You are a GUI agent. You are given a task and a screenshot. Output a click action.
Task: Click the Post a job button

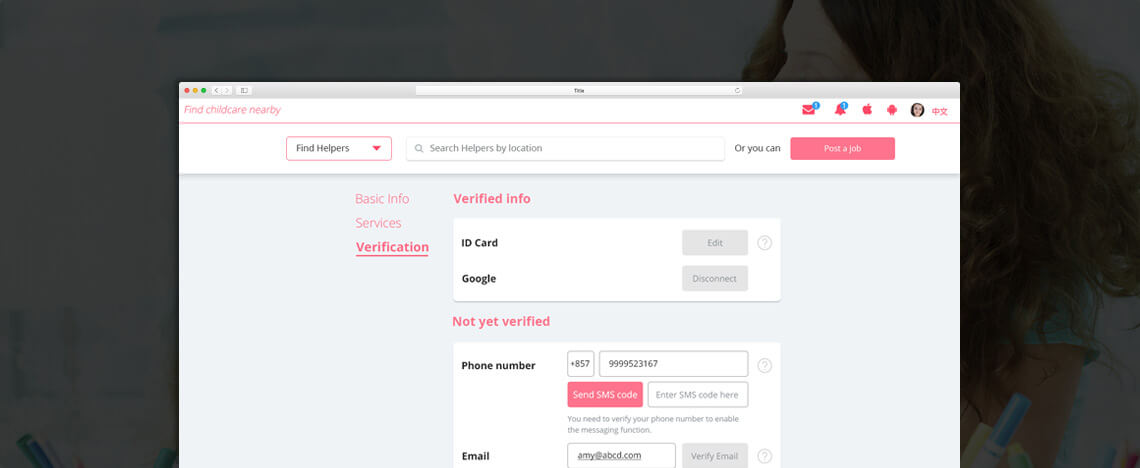click(843, 148)
